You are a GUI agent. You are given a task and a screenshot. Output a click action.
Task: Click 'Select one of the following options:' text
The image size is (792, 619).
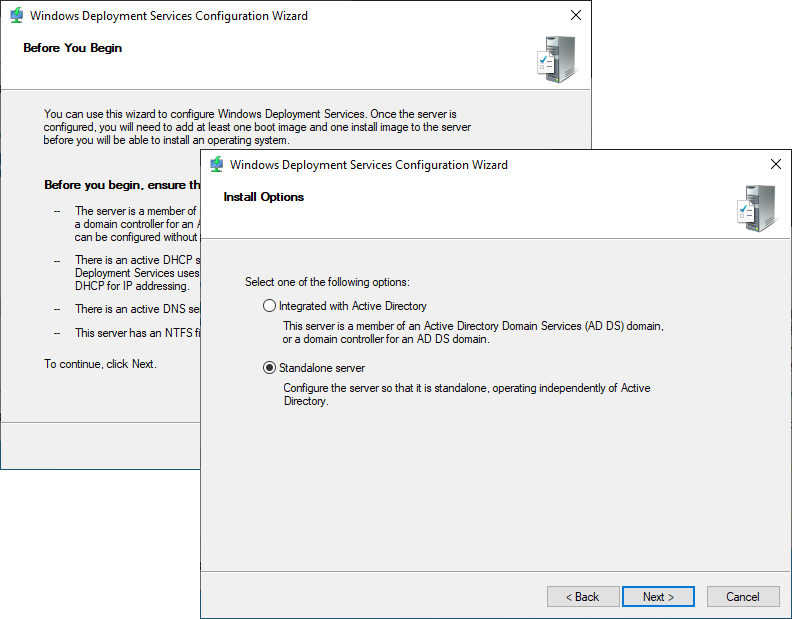point(327,282)
